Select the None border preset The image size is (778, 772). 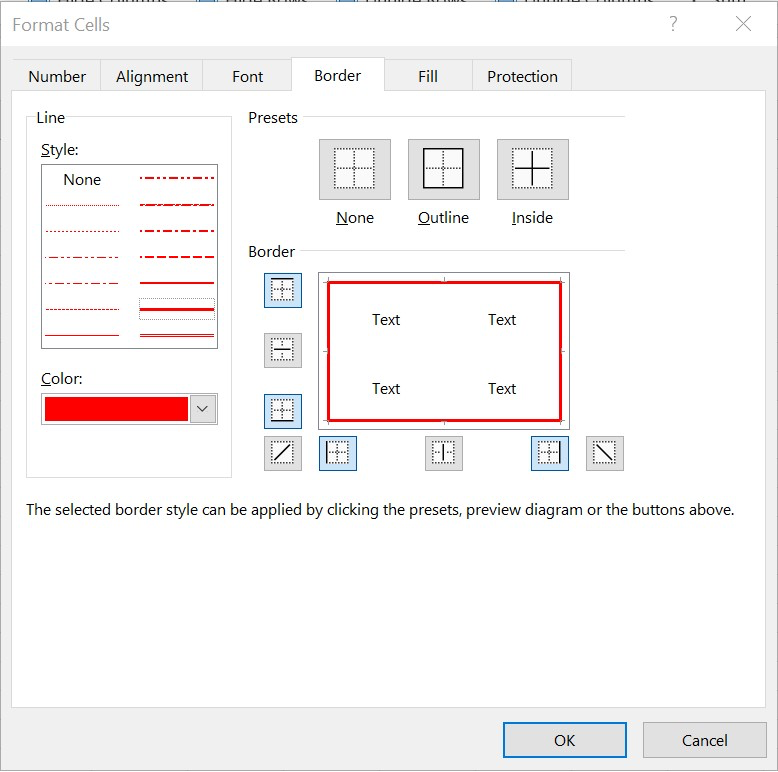point(354,169)
